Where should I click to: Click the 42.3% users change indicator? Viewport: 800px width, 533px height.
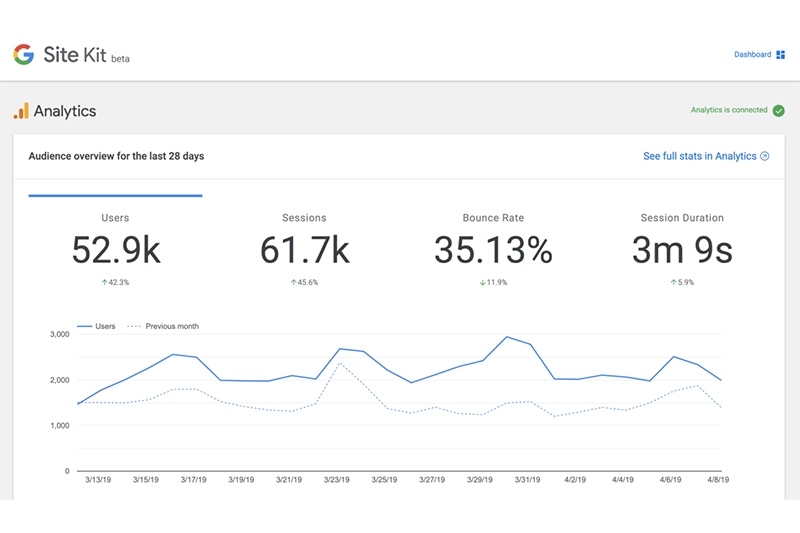[115, 282]
